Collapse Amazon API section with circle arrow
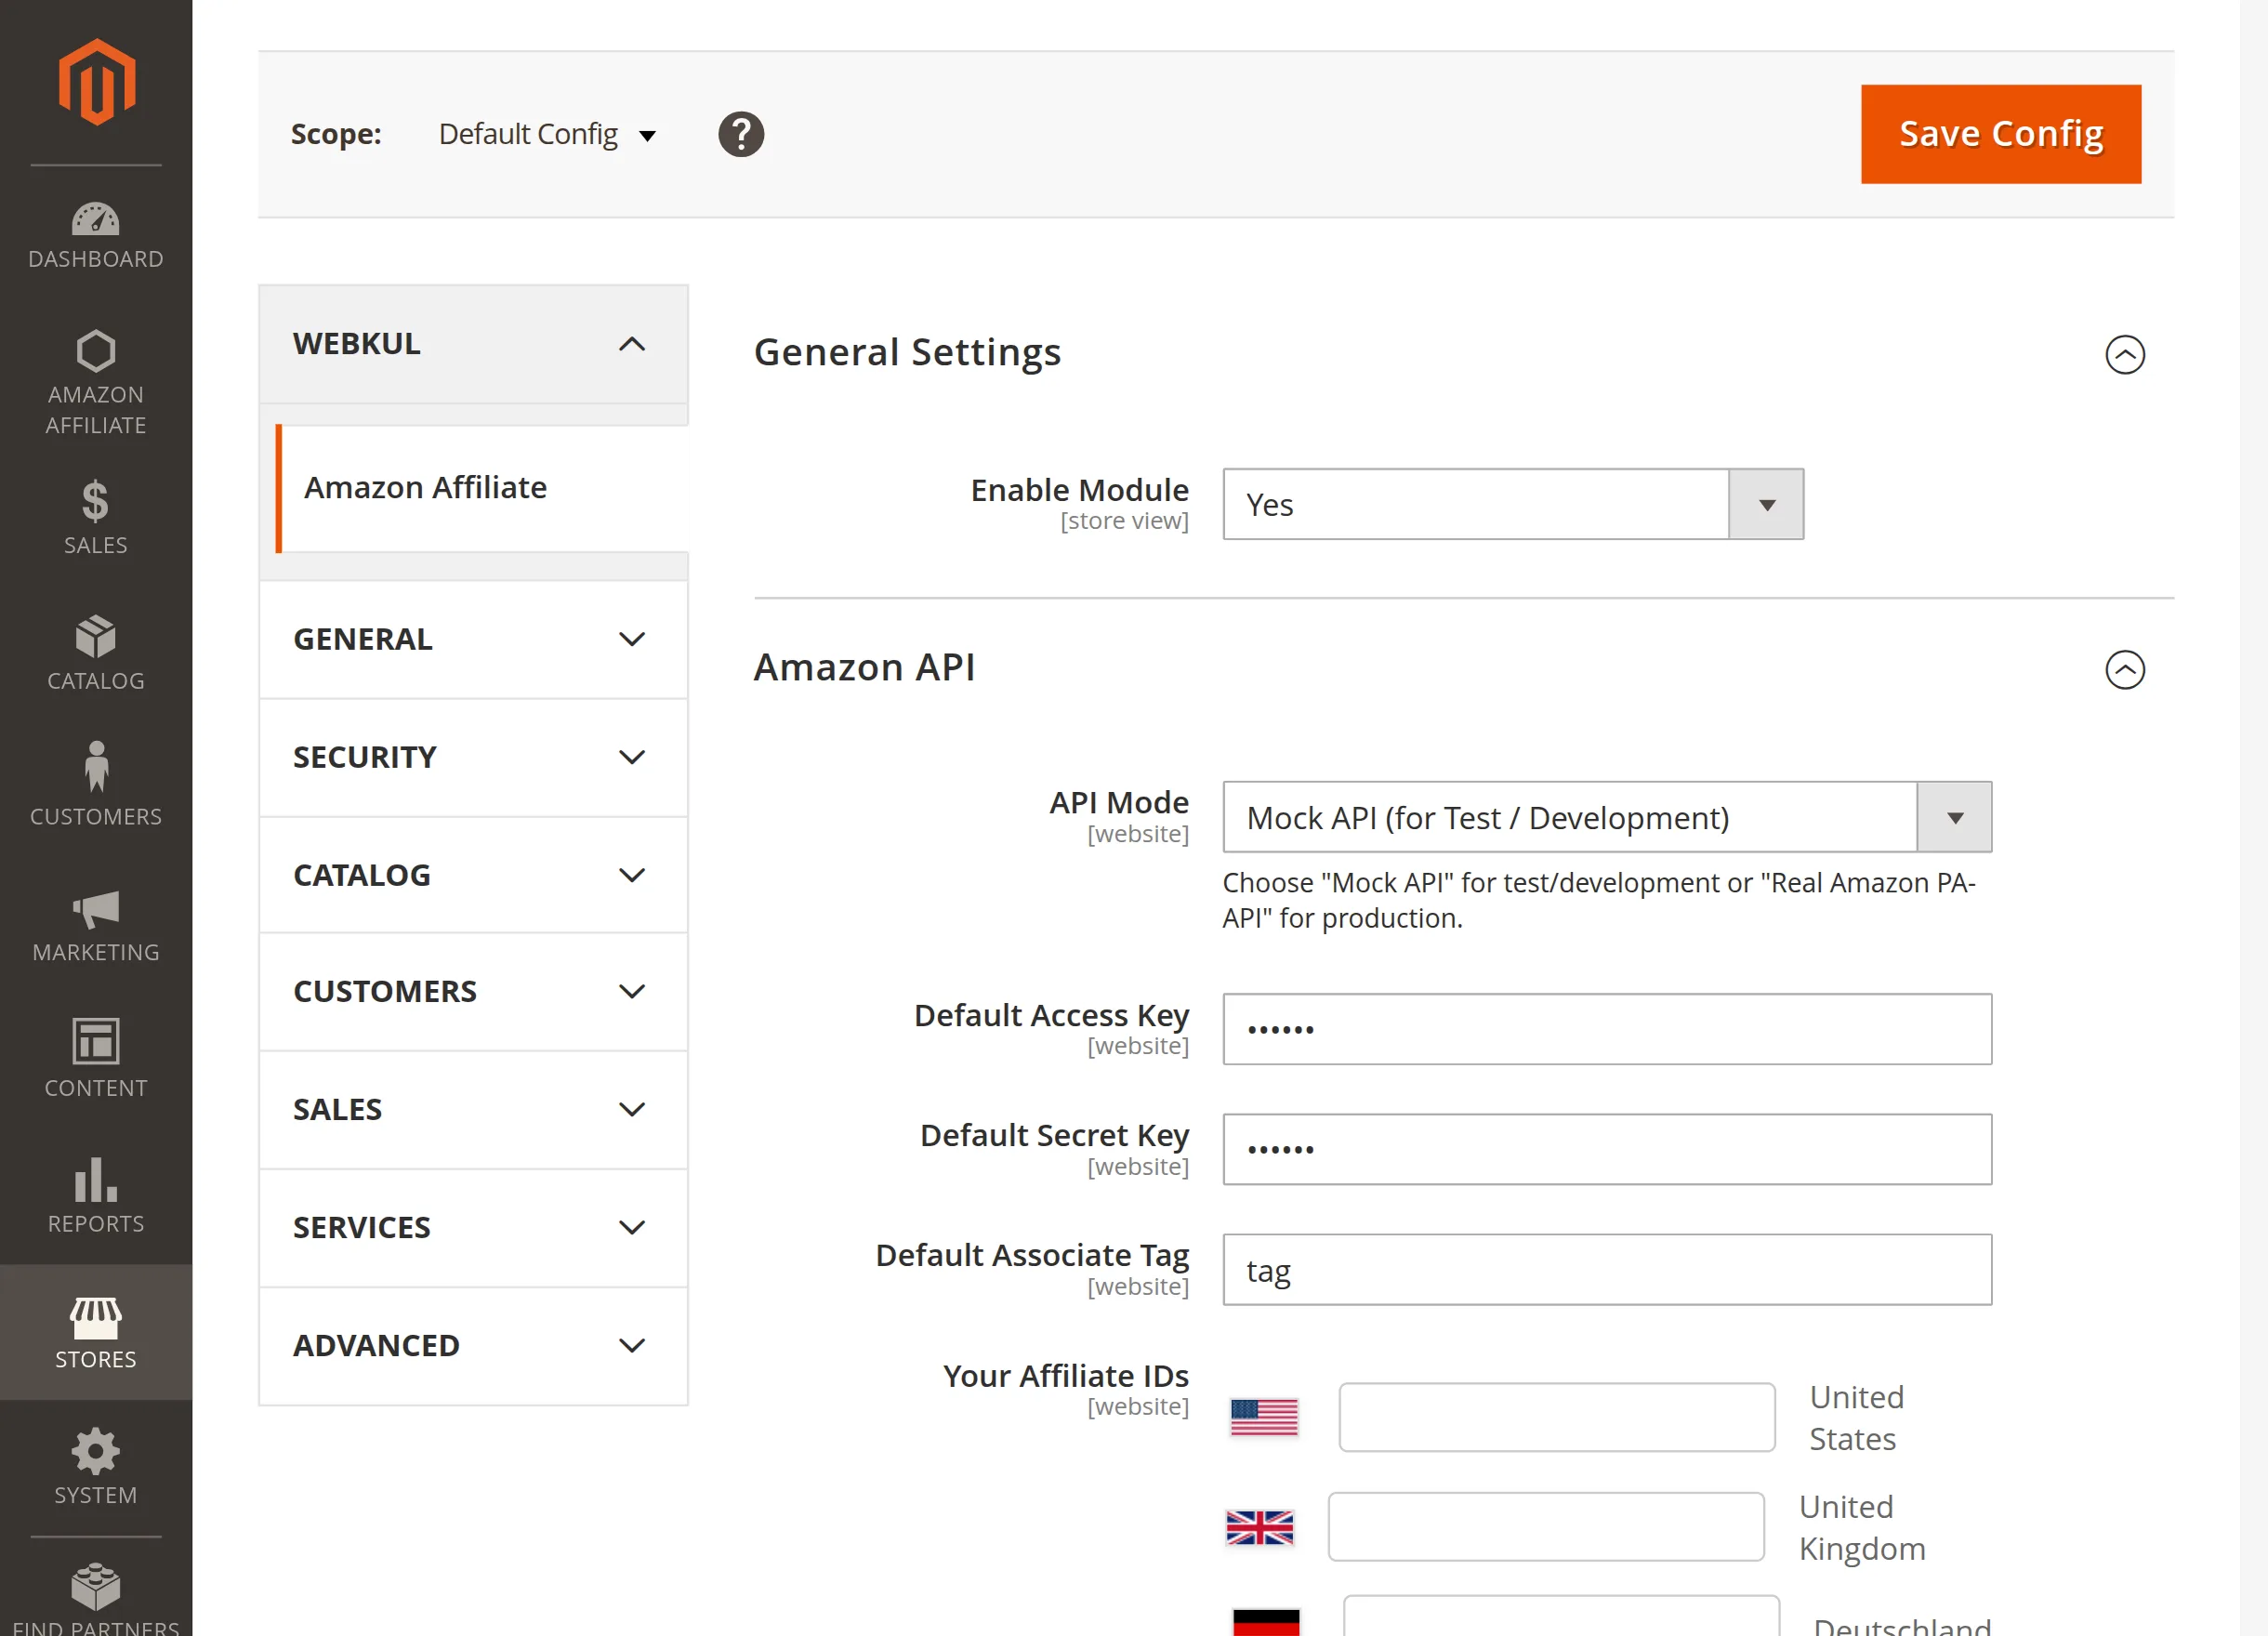Screen dimensions: 2268x1636 (2124, 669)
